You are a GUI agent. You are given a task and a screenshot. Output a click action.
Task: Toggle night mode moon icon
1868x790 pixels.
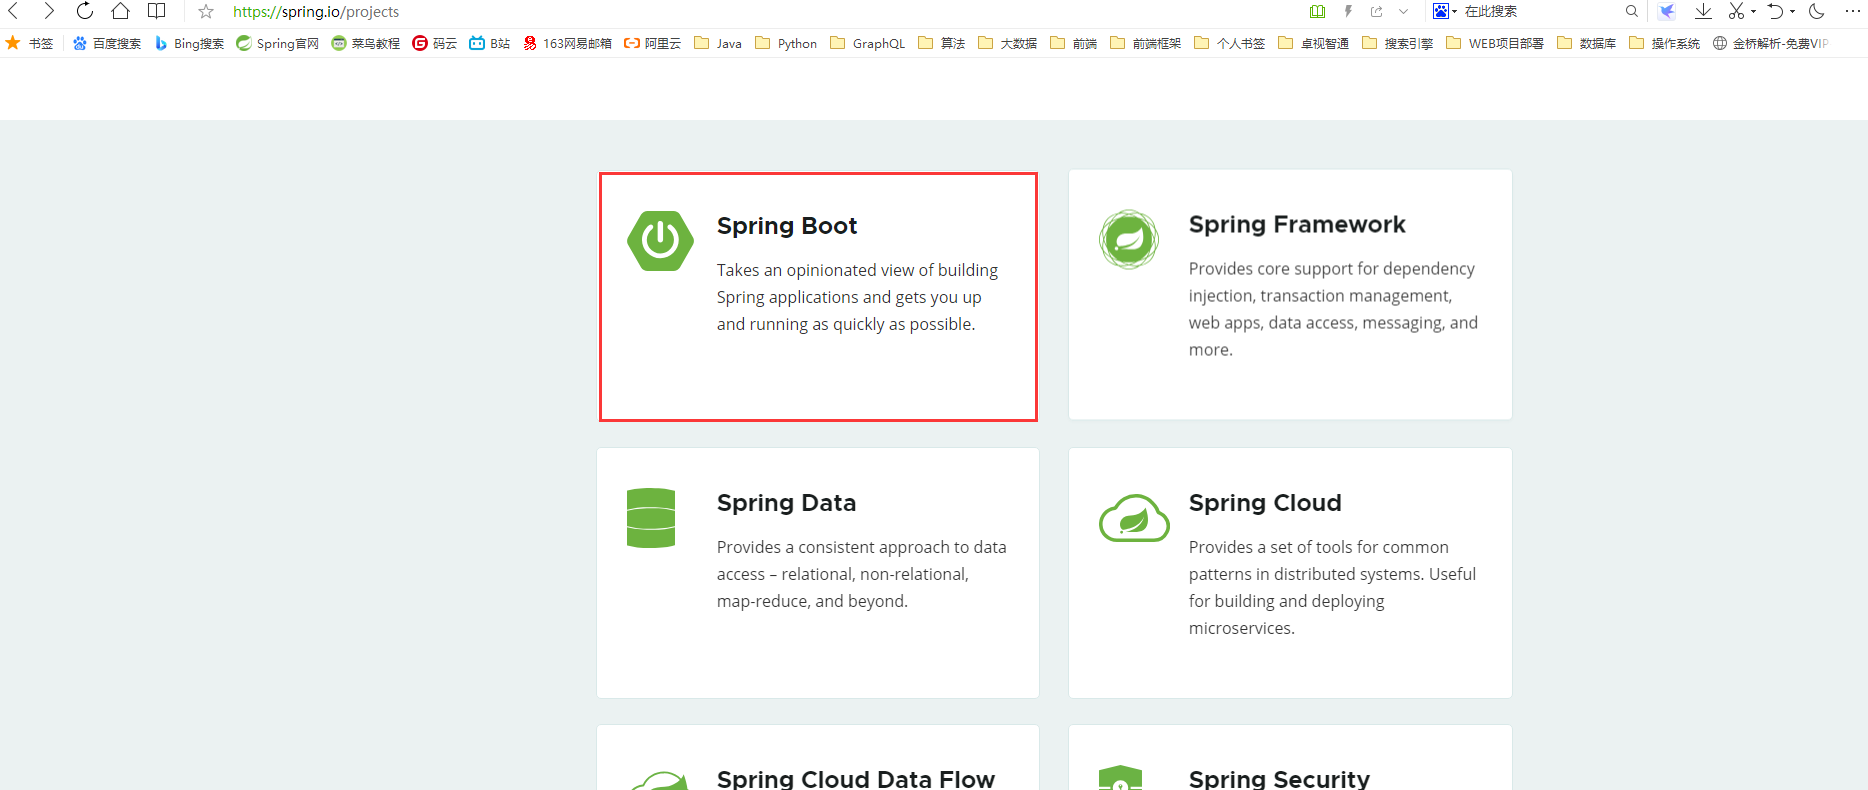(1817, 11)
